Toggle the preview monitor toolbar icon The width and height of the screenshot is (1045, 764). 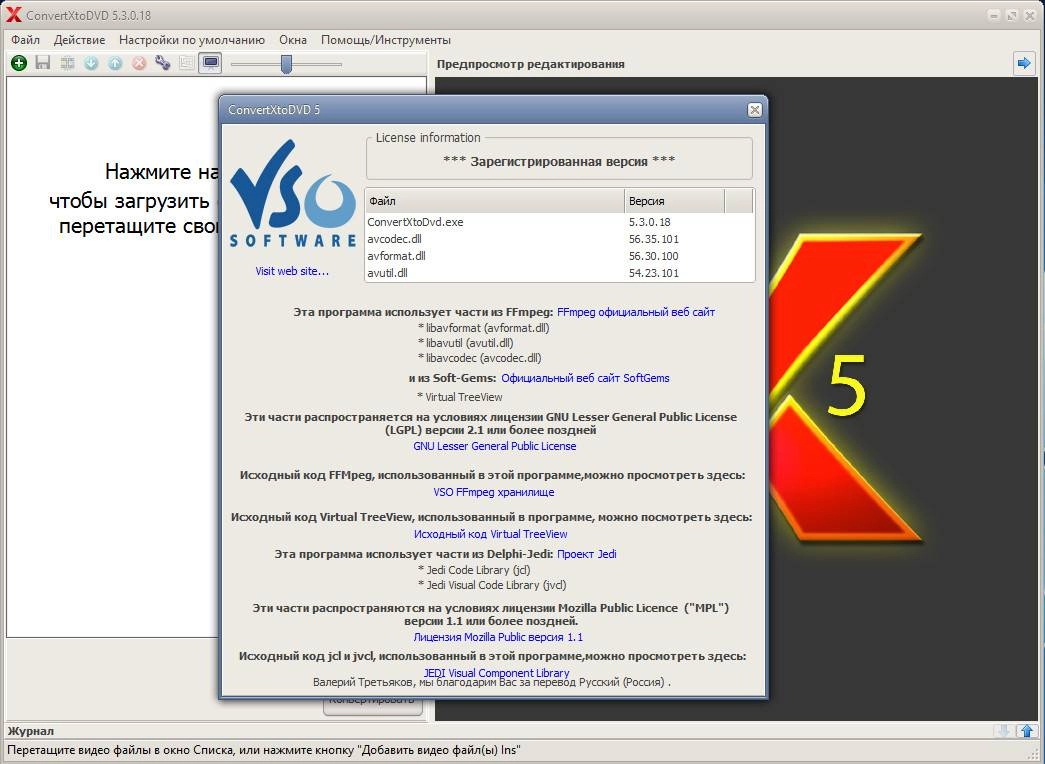pyautogui.click(x=211, y=63)
